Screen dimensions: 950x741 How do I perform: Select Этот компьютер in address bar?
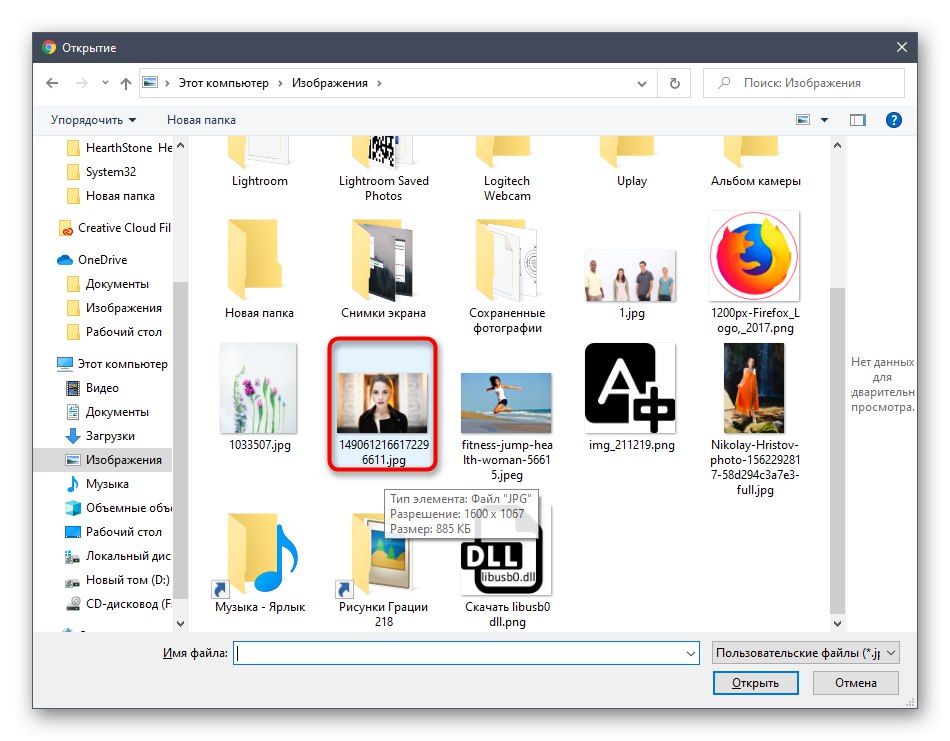coord(224,83)
